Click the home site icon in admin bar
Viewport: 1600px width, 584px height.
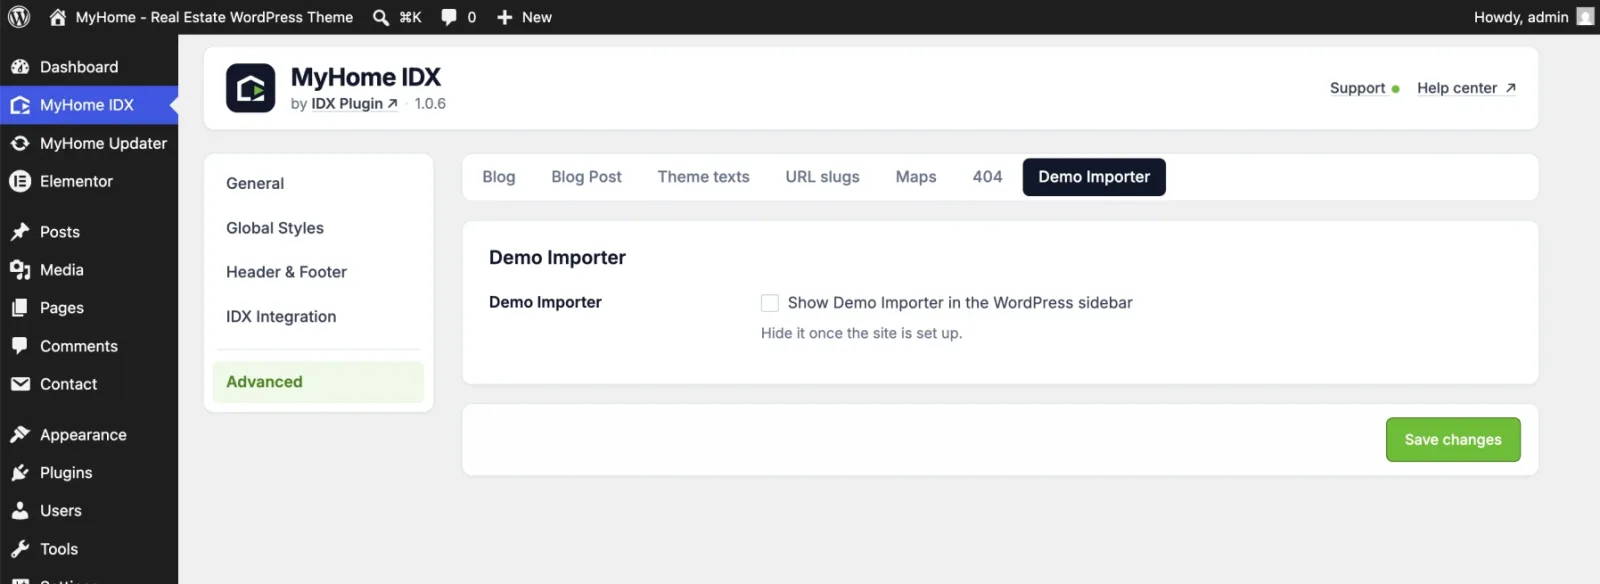point(58,17)
